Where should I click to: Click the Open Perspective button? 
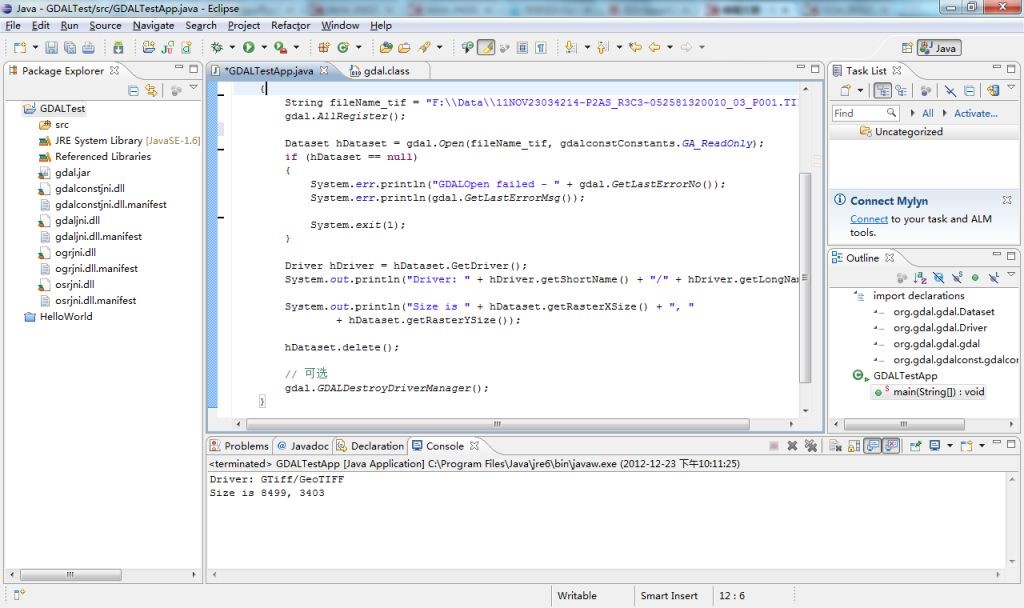pos(906,48)
